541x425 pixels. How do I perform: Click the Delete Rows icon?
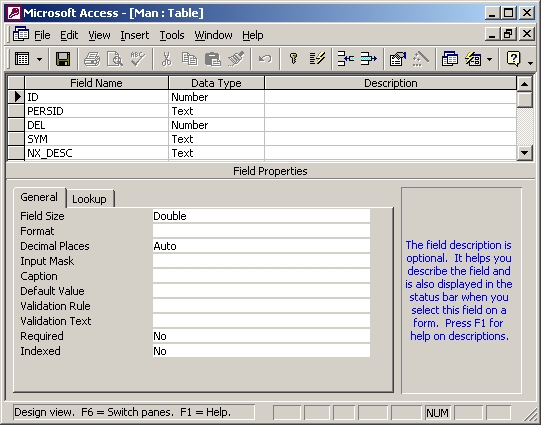pyautogui.click(x=368, y=59)
